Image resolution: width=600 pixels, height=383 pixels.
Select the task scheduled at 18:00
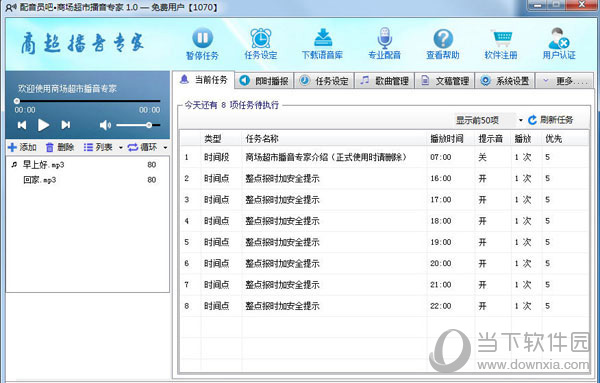click(x=384, y=221)
